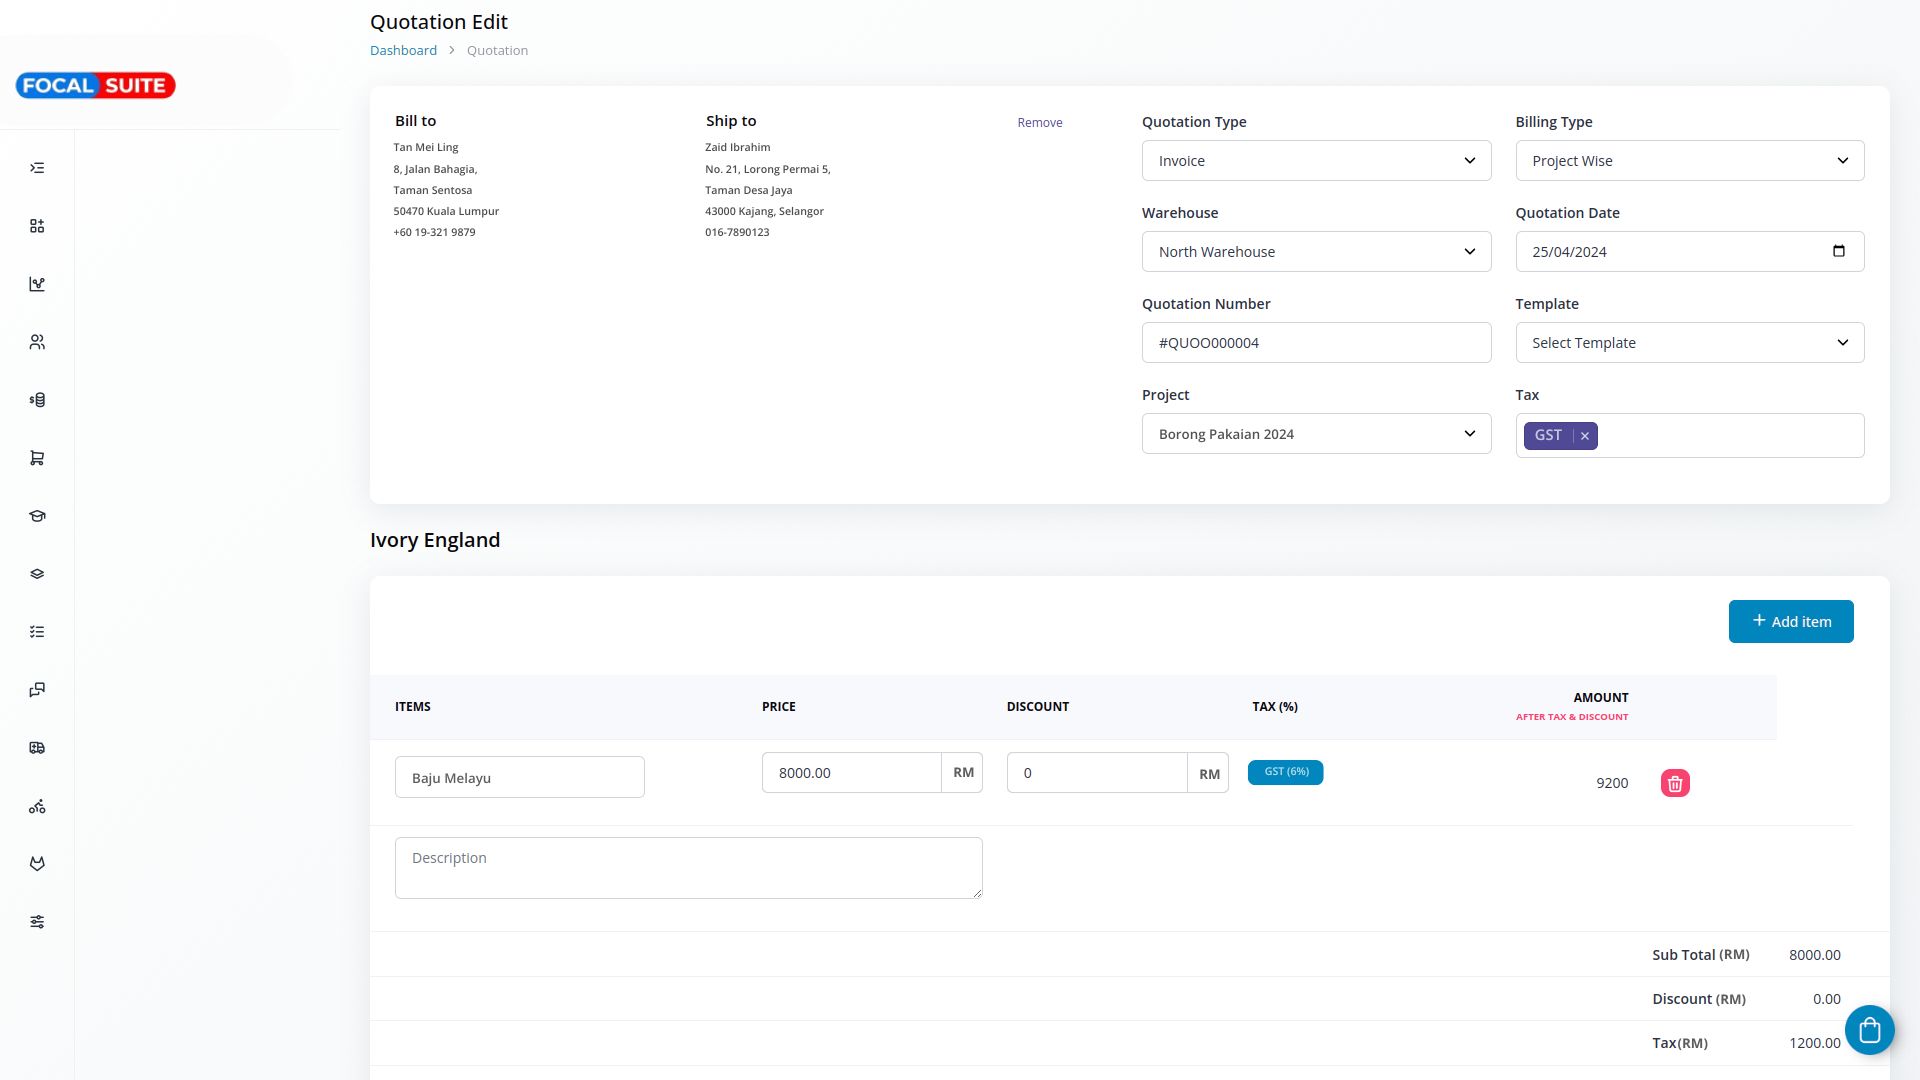Viewport: 1920px width, 1080px height.
Task: Open the Quotation Date calendar picker icon
Action: pyautogui.click(x=1838, y=251)
